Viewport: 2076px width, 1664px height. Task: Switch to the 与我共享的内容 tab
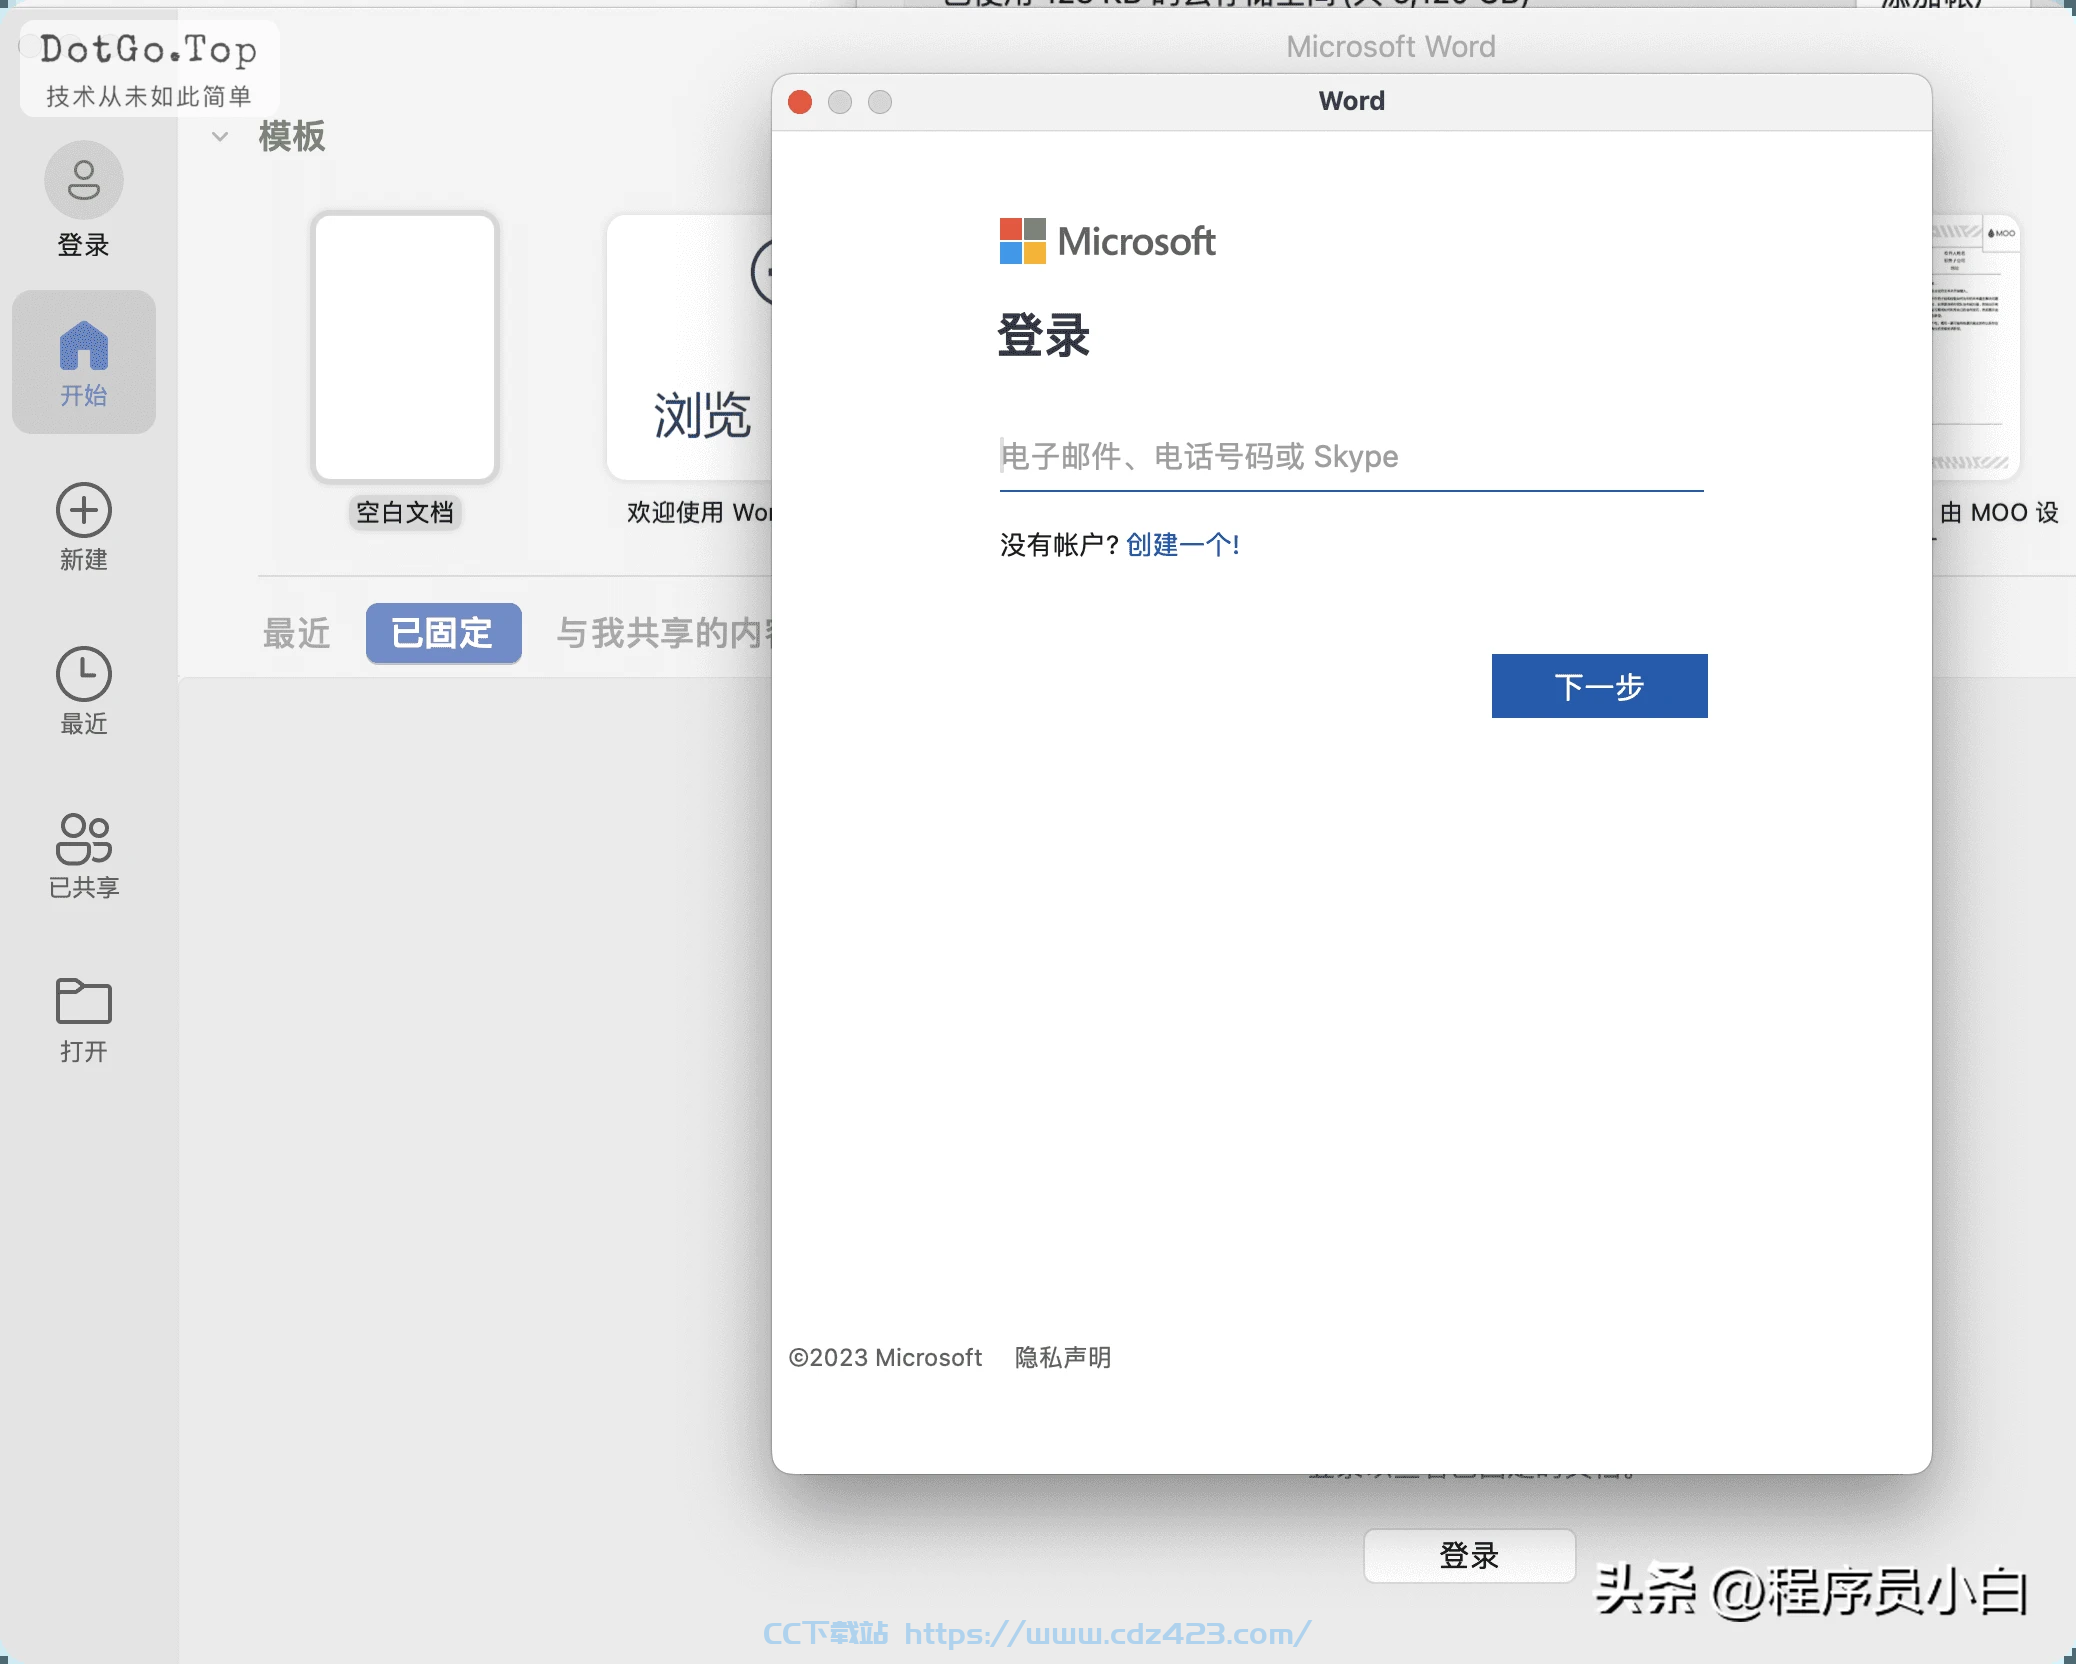(665, 633)
